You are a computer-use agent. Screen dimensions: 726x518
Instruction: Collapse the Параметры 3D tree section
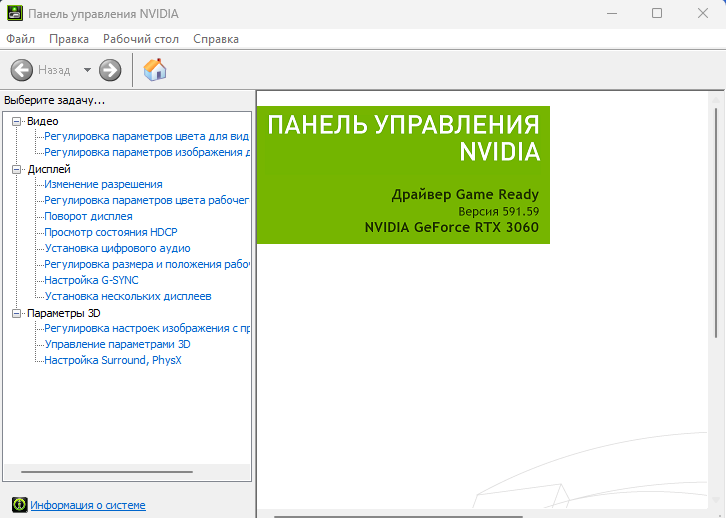pyautogui.click(x=16, y=313)
